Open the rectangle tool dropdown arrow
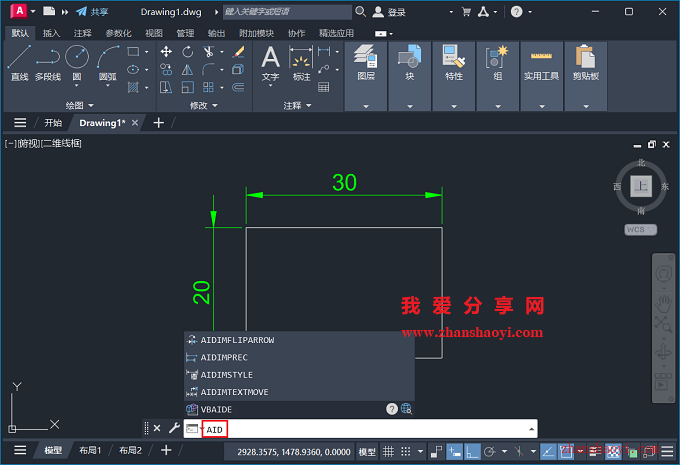The image size is (680, 465). tap(147, 52)
